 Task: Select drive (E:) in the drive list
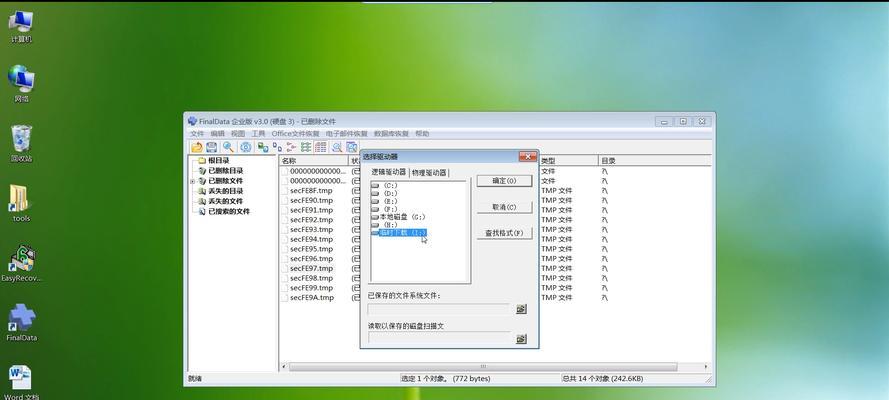385,201
